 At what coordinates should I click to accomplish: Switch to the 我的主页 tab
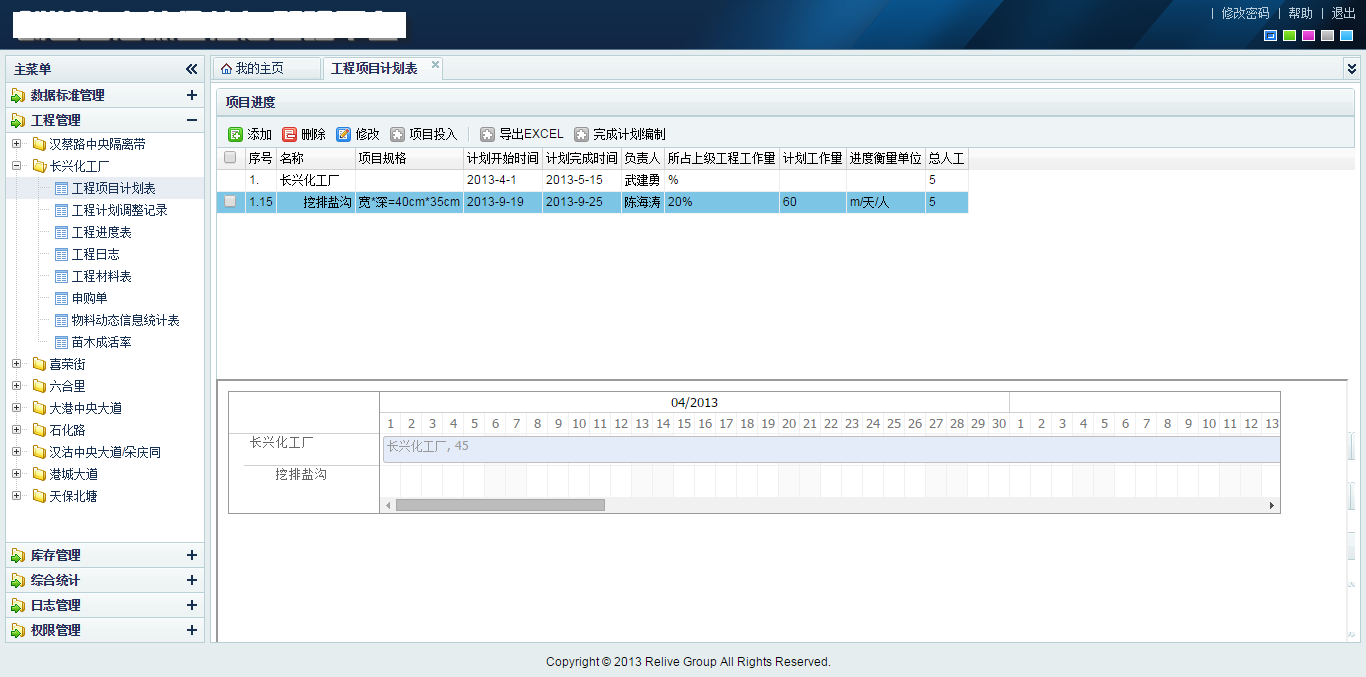point(259,69)
